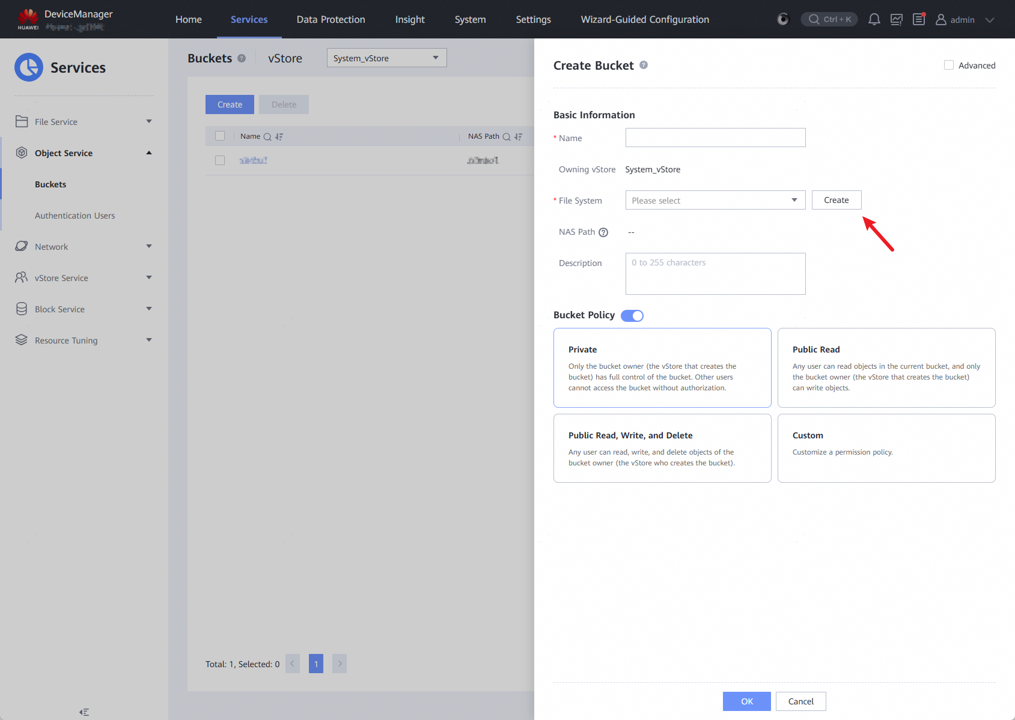The image size is (1015, 720).
Task: Click help icon beside Create Bucket title
Action: (x=644, y=65)
